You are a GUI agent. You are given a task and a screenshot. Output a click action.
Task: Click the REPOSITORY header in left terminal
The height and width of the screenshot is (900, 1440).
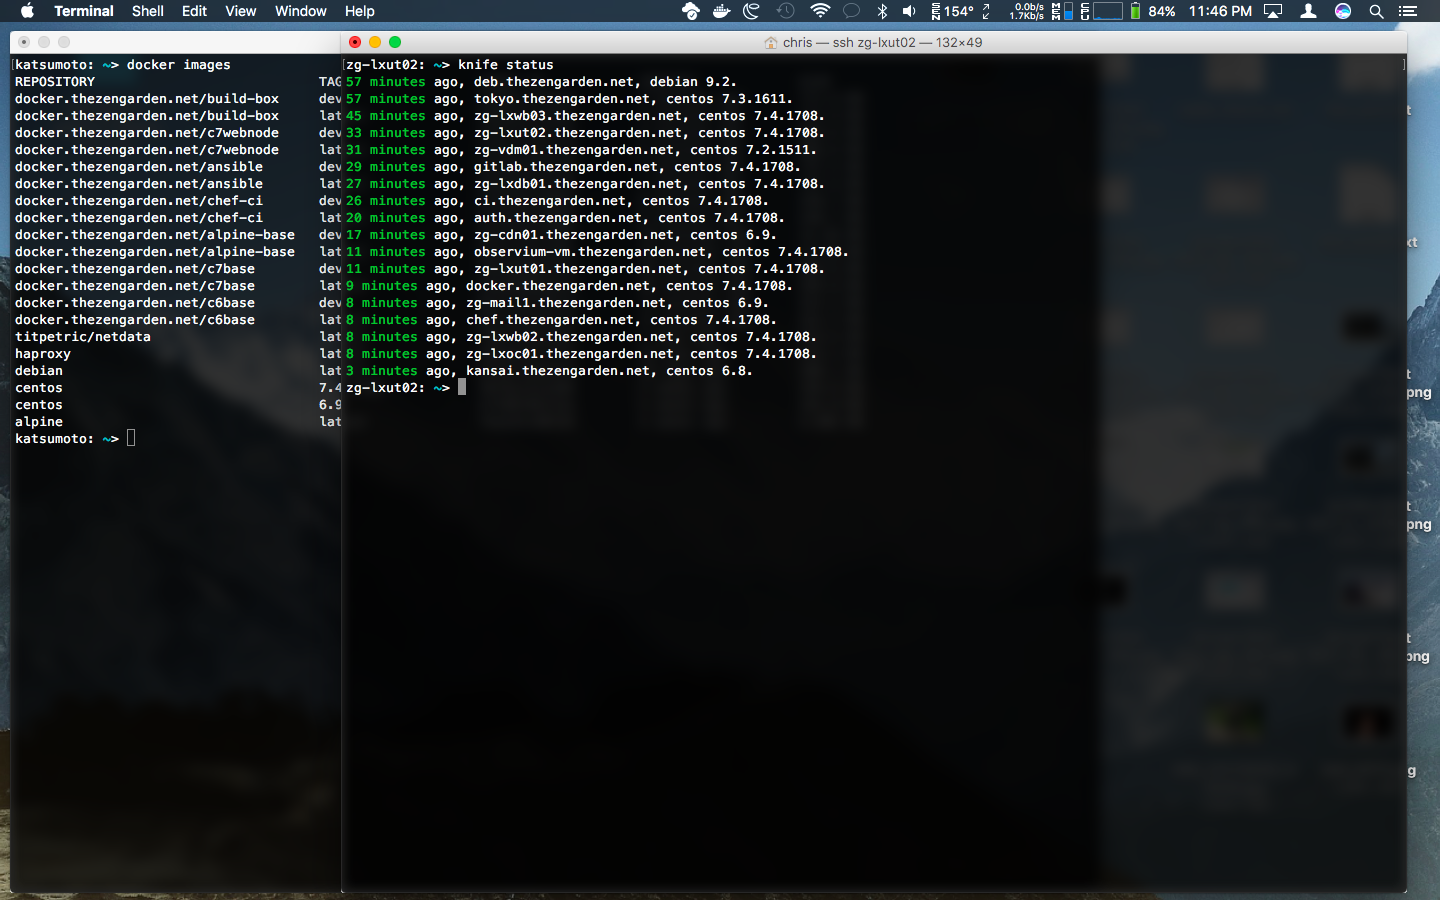[x=55, y=82]
